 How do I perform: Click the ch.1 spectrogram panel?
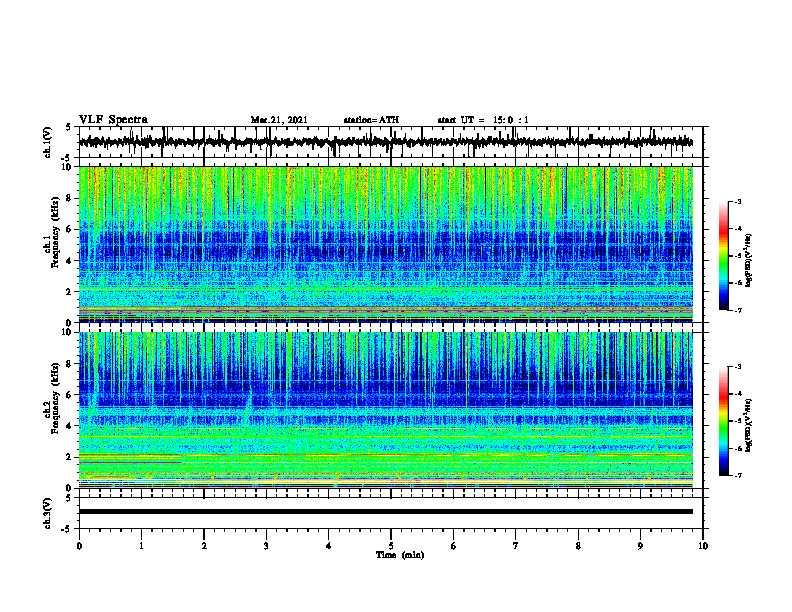(385, 244)
